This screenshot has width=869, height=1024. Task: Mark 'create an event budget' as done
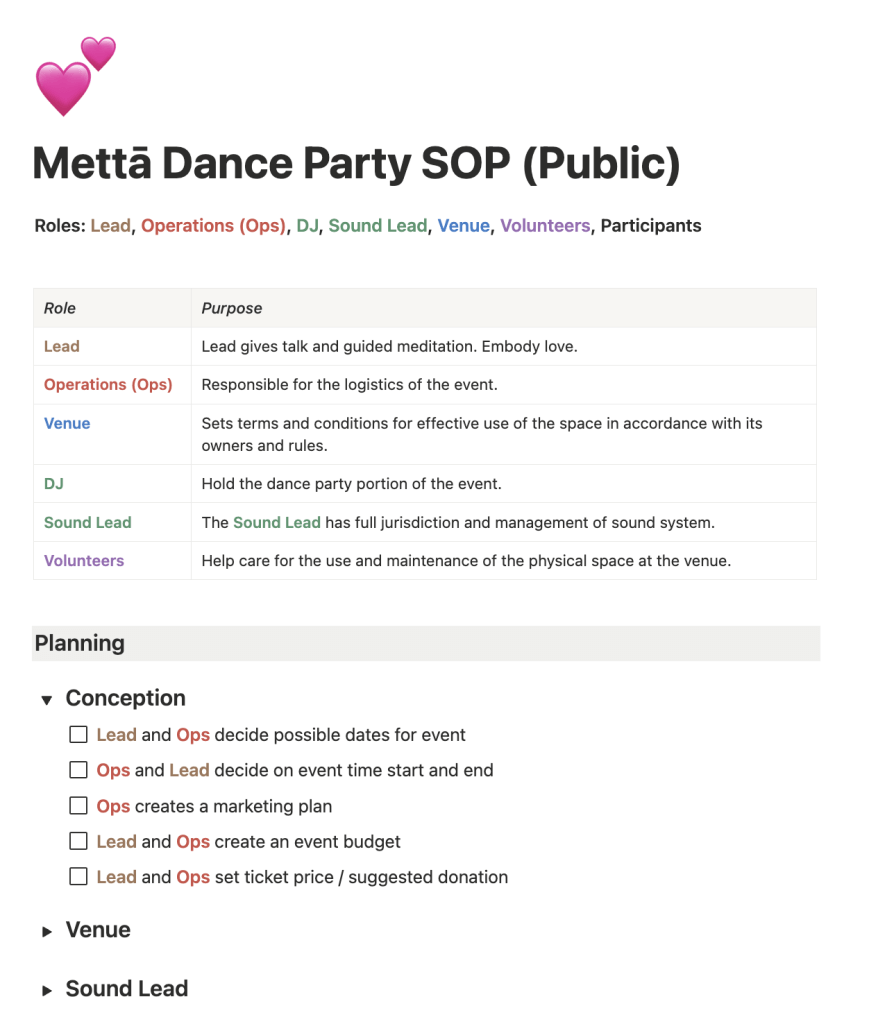[78, 842]
